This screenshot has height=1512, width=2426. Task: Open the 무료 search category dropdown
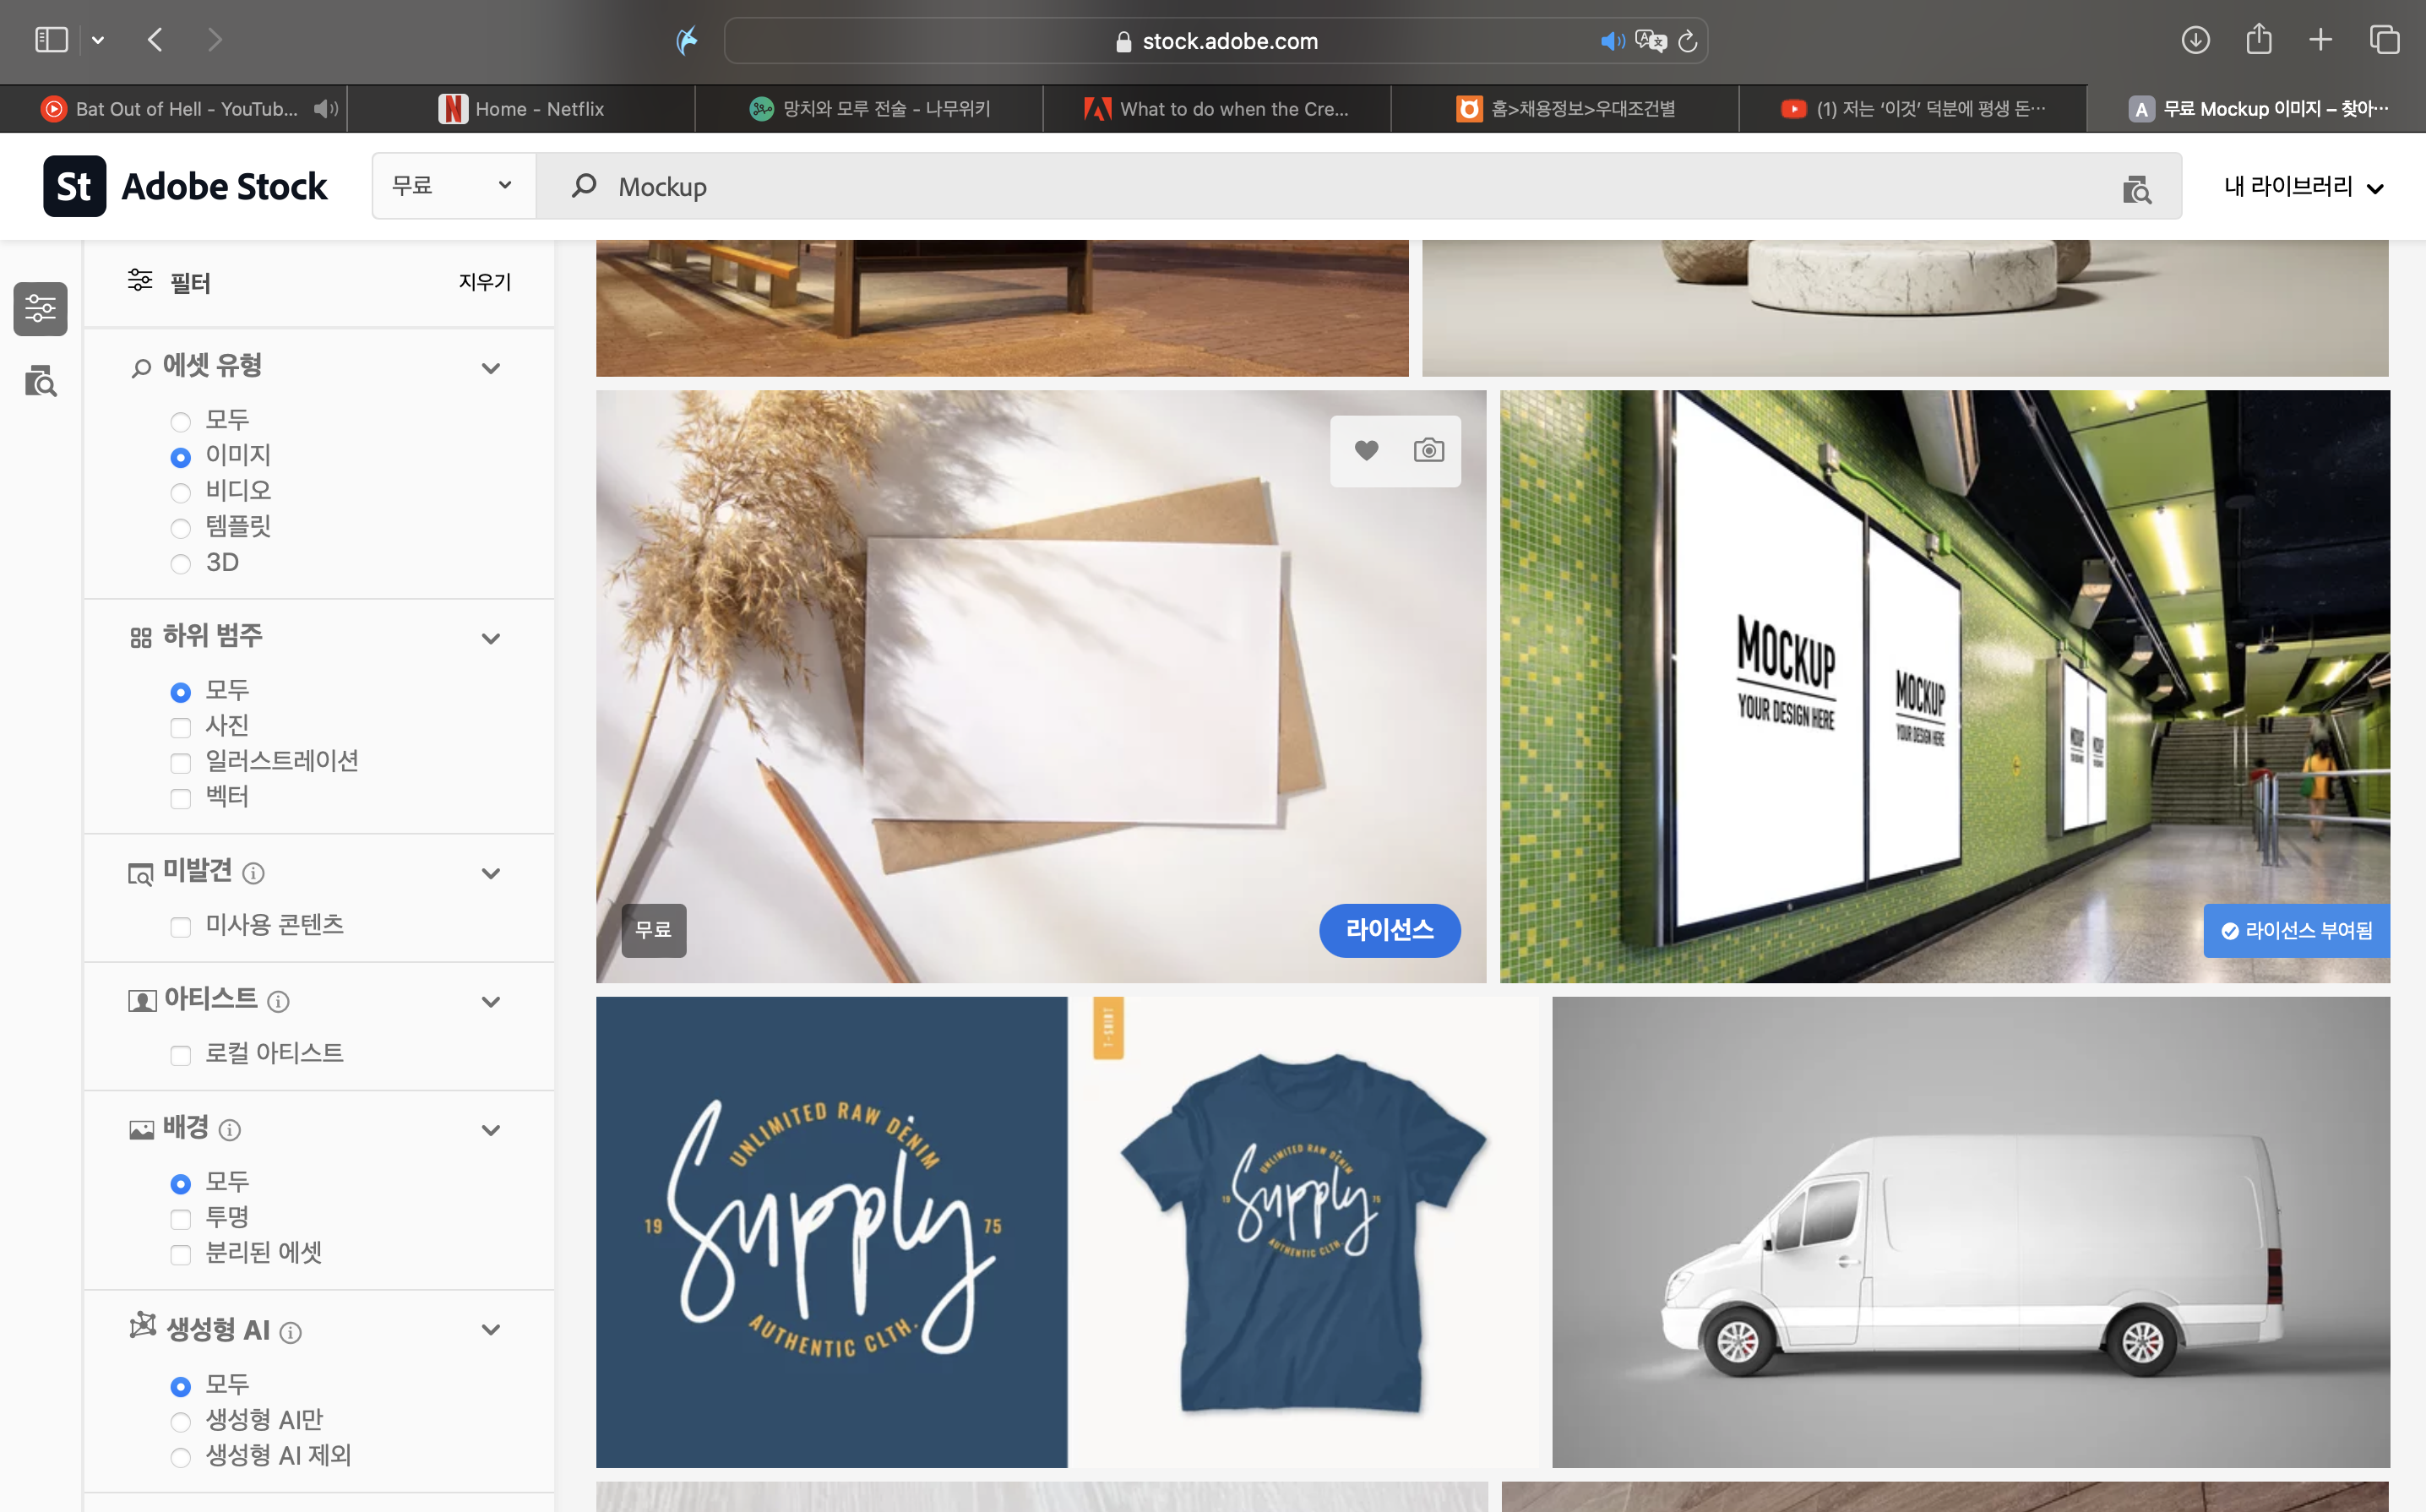(452, 186)
